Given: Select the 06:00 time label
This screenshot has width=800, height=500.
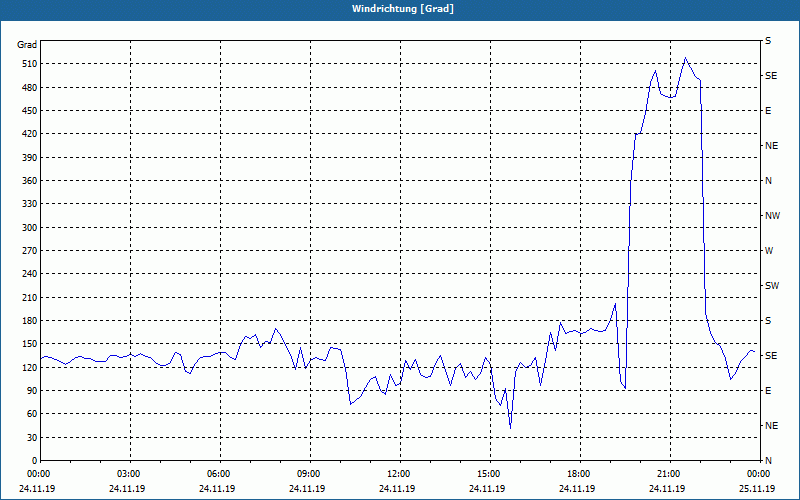Looking at the screenshot, I should [x=219, y=473].
